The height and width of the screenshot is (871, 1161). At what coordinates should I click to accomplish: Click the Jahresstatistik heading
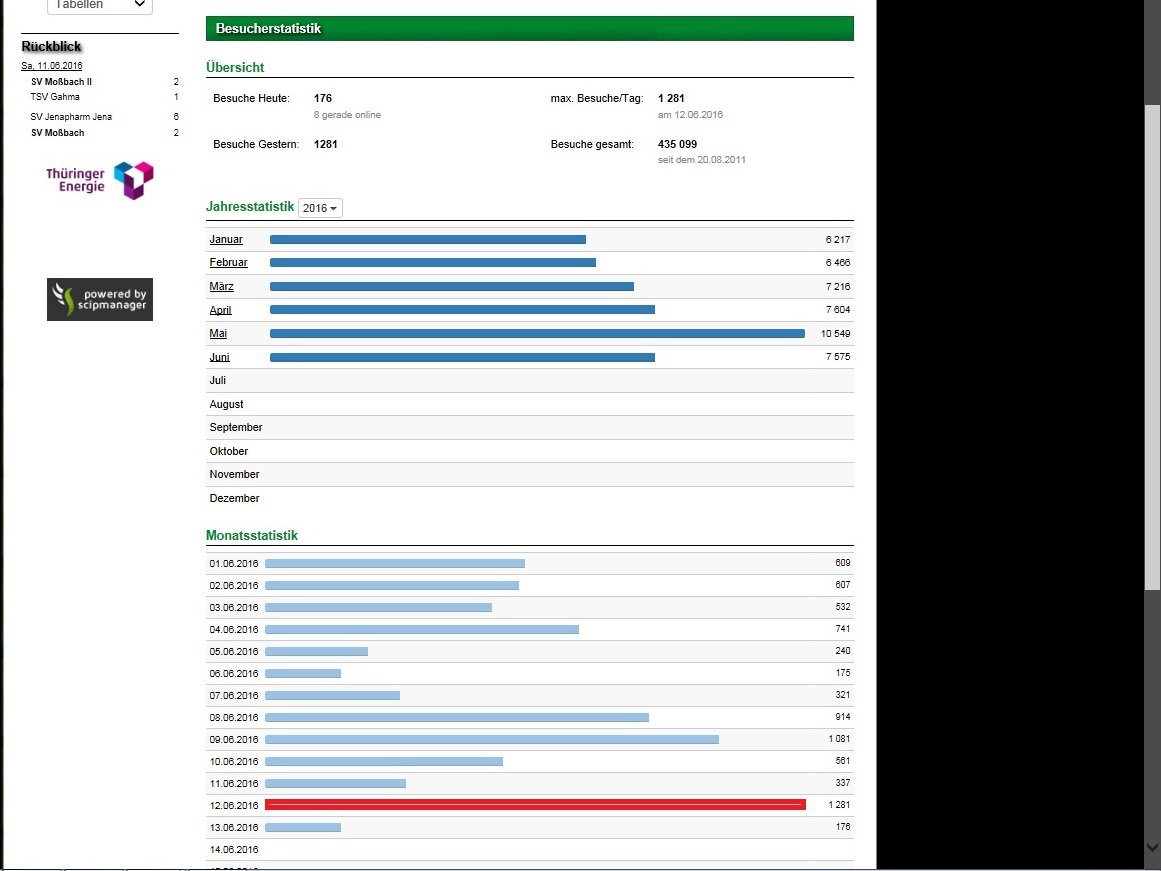250,207
